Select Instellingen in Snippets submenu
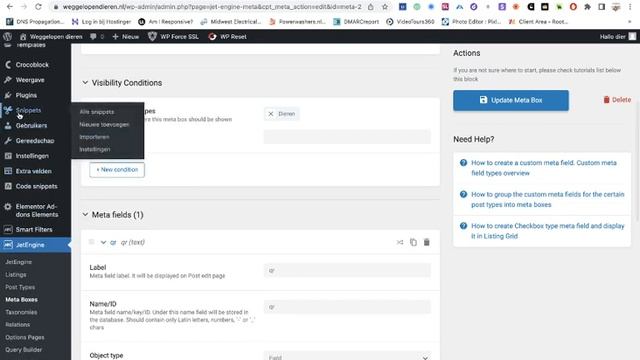This screenshot has width=640, height=360. tap(95, 149)
